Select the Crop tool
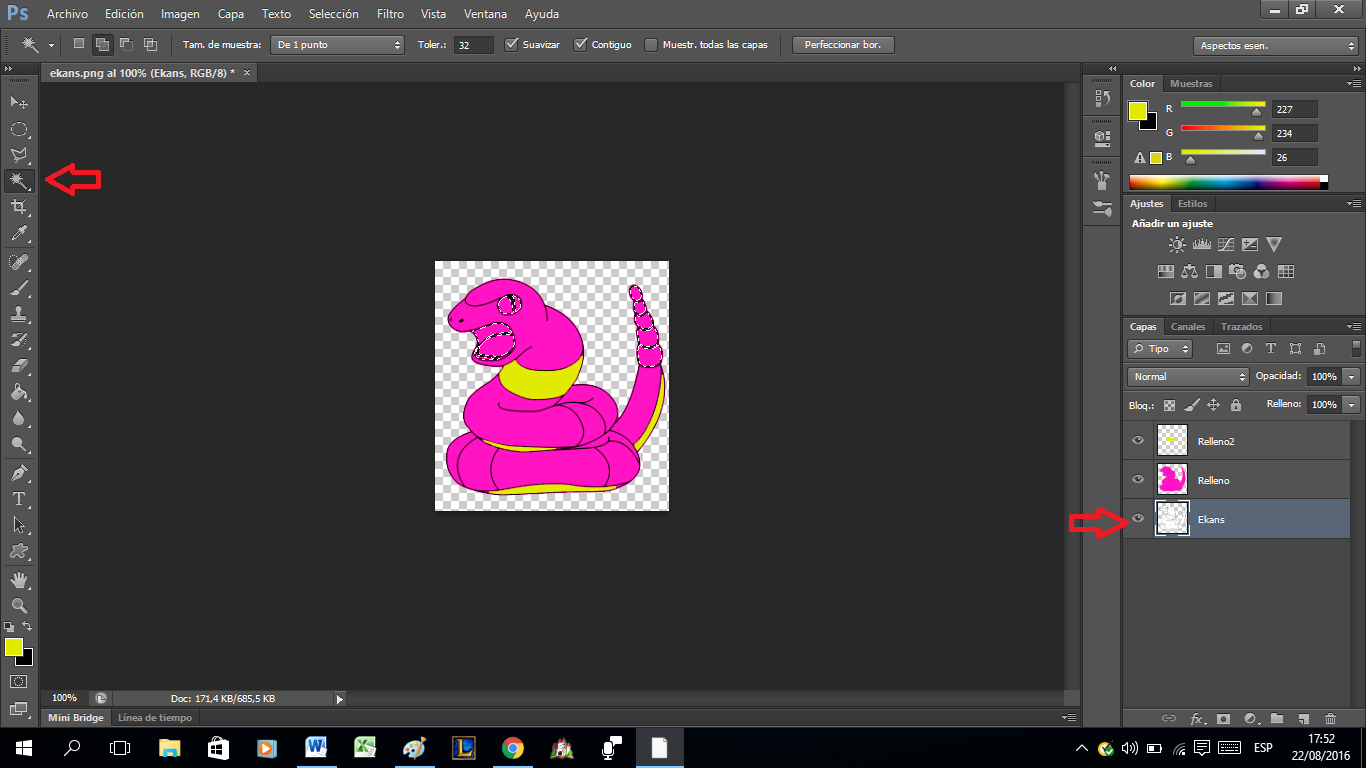Screen dimensions: 1366x768 pyautogui.click(x=19, y=207)
